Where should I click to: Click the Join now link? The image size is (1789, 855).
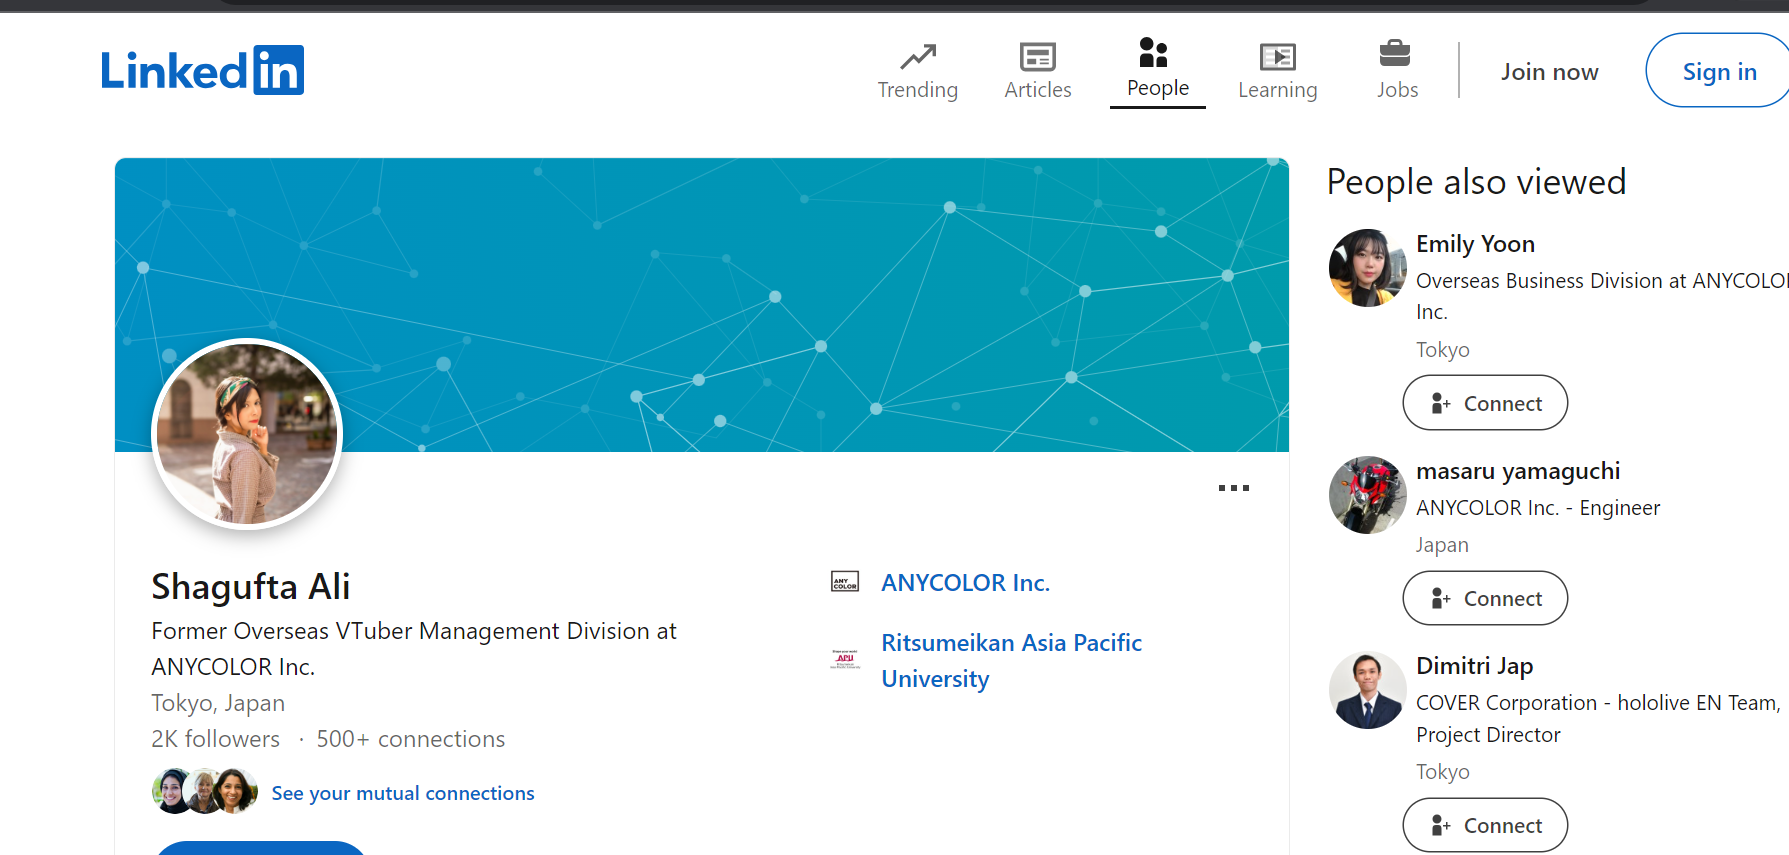[x=1549, y=72]
